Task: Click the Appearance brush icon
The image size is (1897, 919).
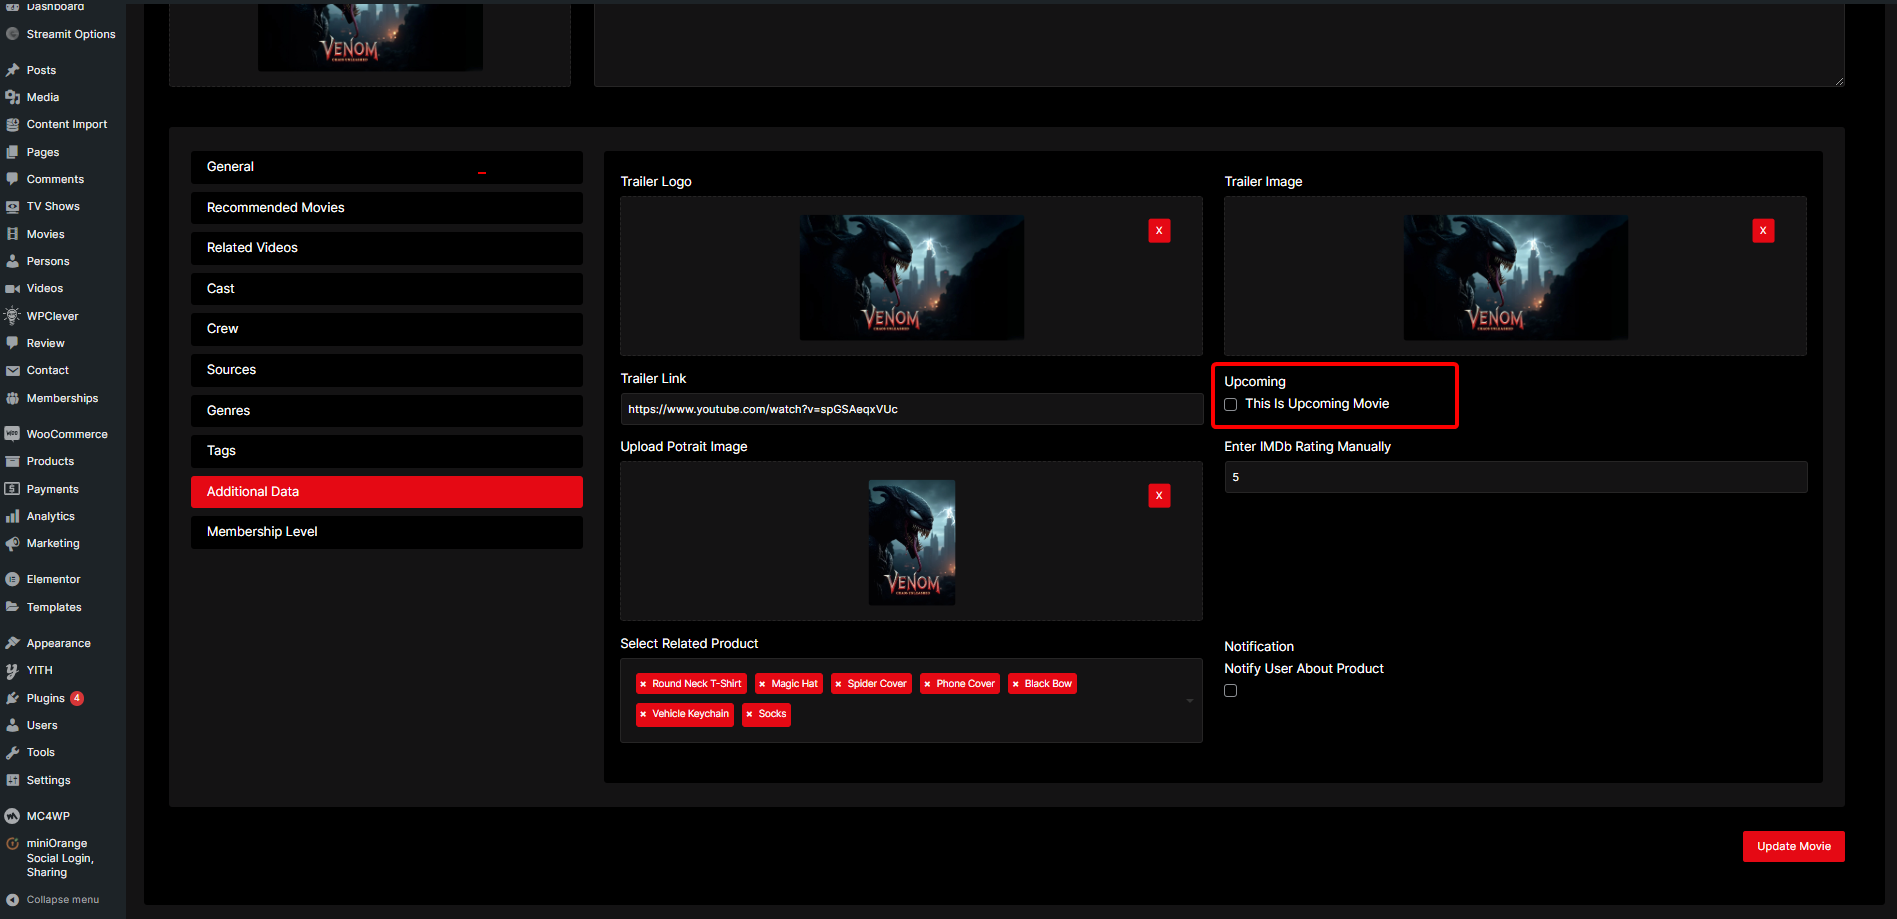Action: coord(12,643)
